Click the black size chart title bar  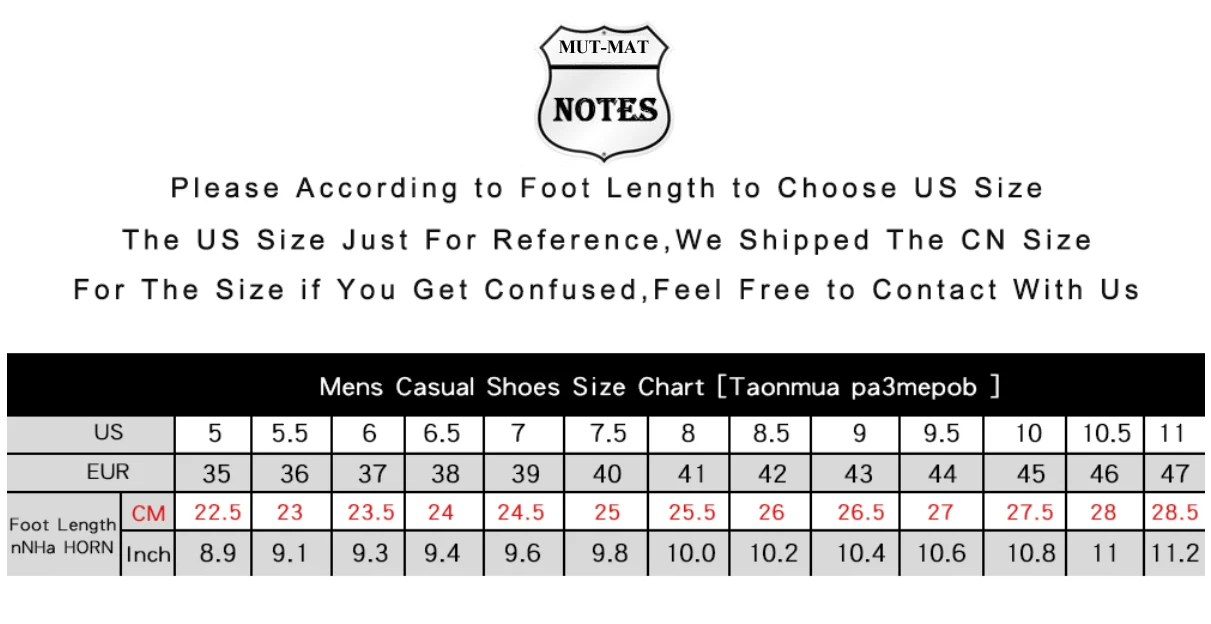tap(605, 385)
